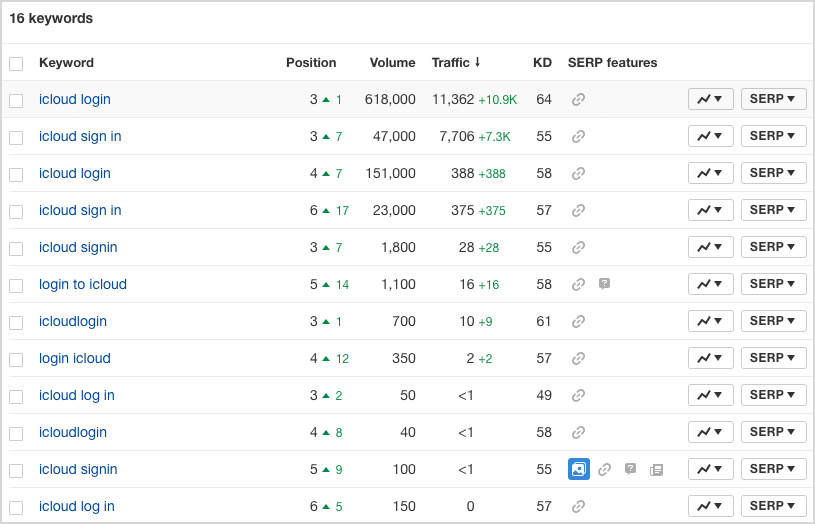
Task: Sort by the KD column header
Action: 542,63
